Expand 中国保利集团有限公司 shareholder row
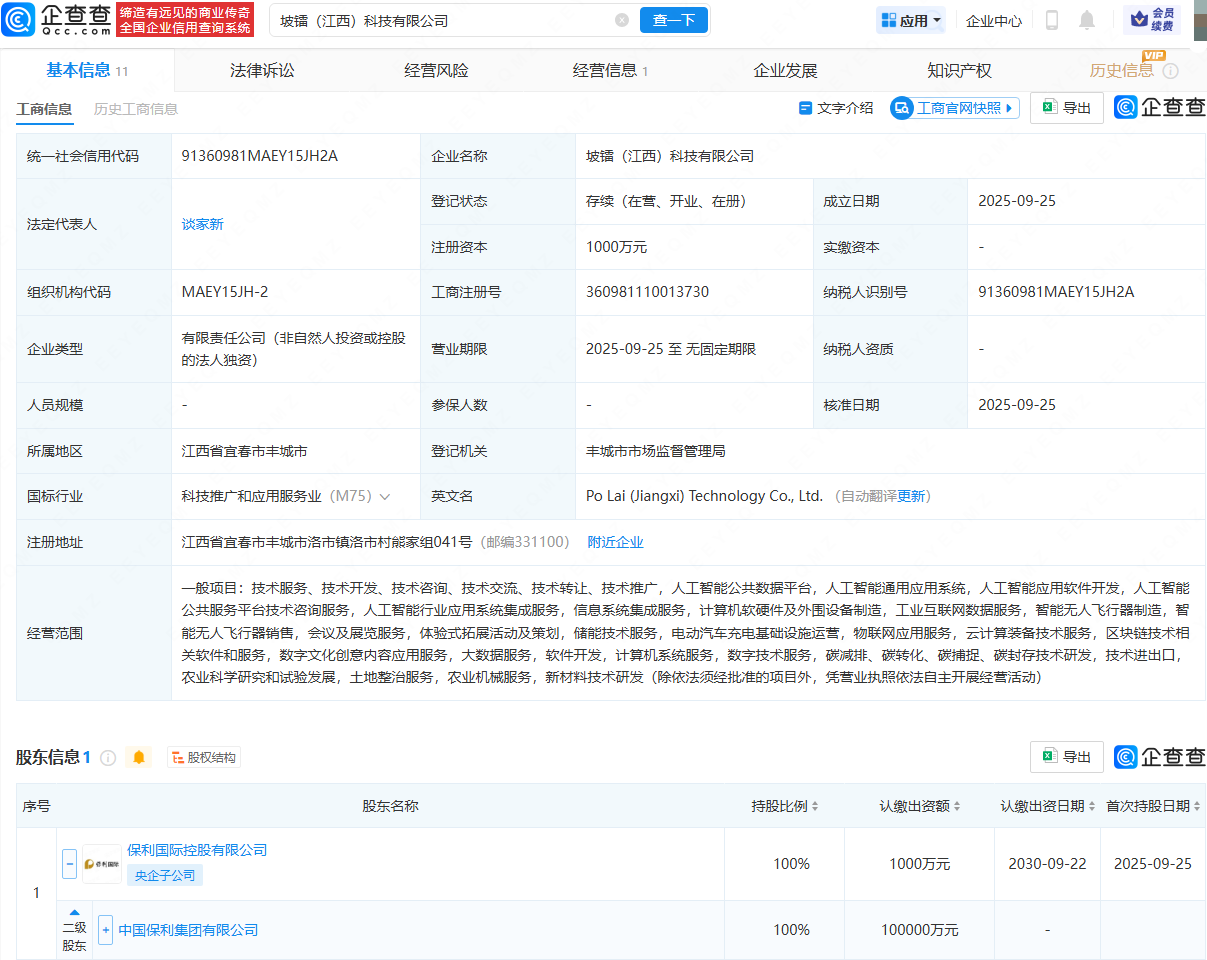The image size is (1207, 960). [105, 930]
